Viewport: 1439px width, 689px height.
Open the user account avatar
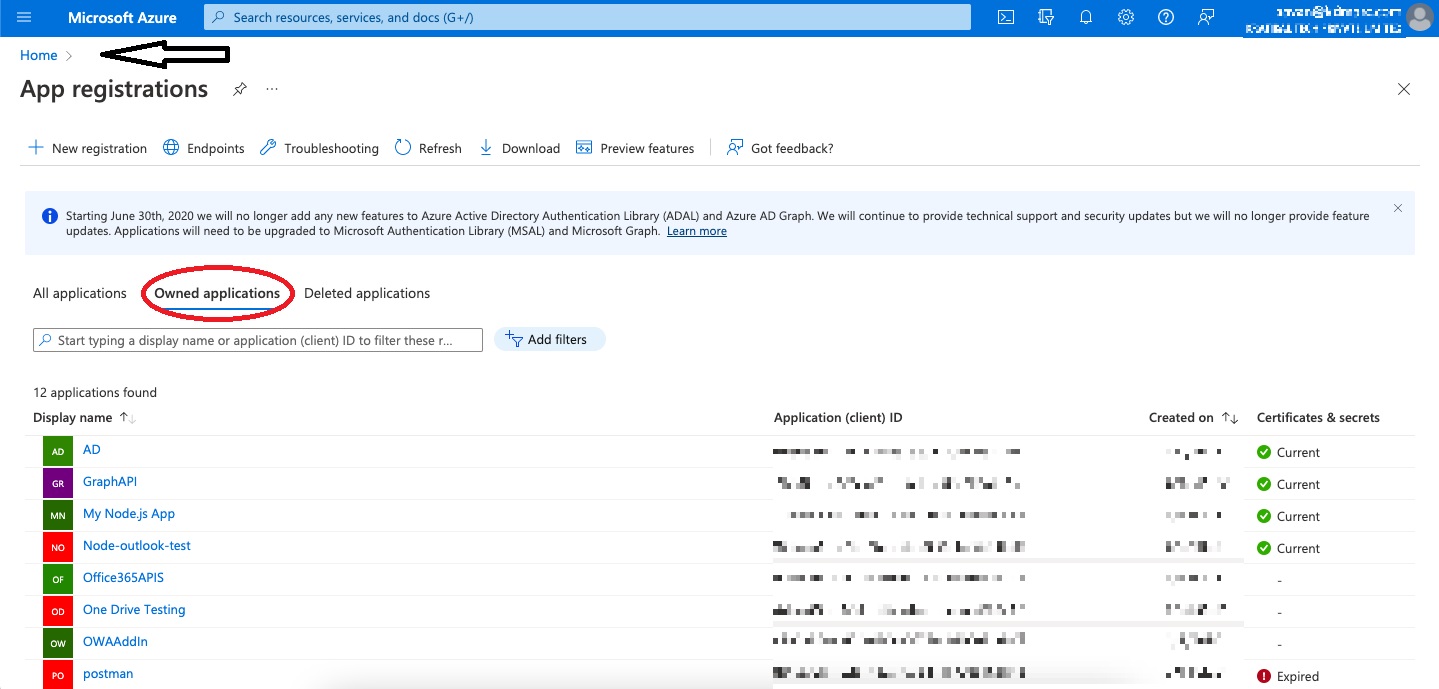click(x=1419, y=17)
